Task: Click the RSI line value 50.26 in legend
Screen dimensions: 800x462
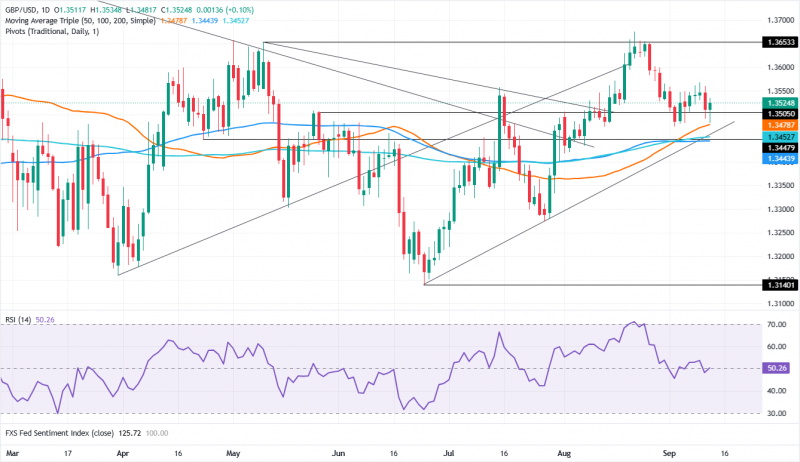Action: [x=45, y=320]
